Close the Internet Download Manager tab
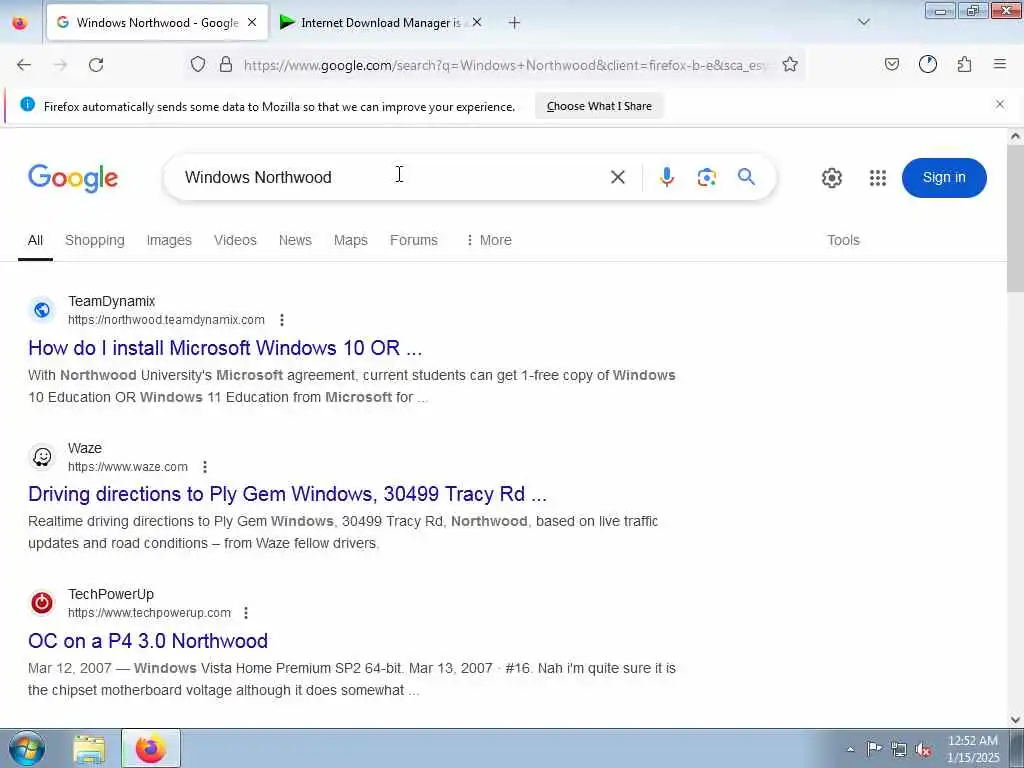The height and width of the screenshot is (768, 1024). tap(477, 23)
